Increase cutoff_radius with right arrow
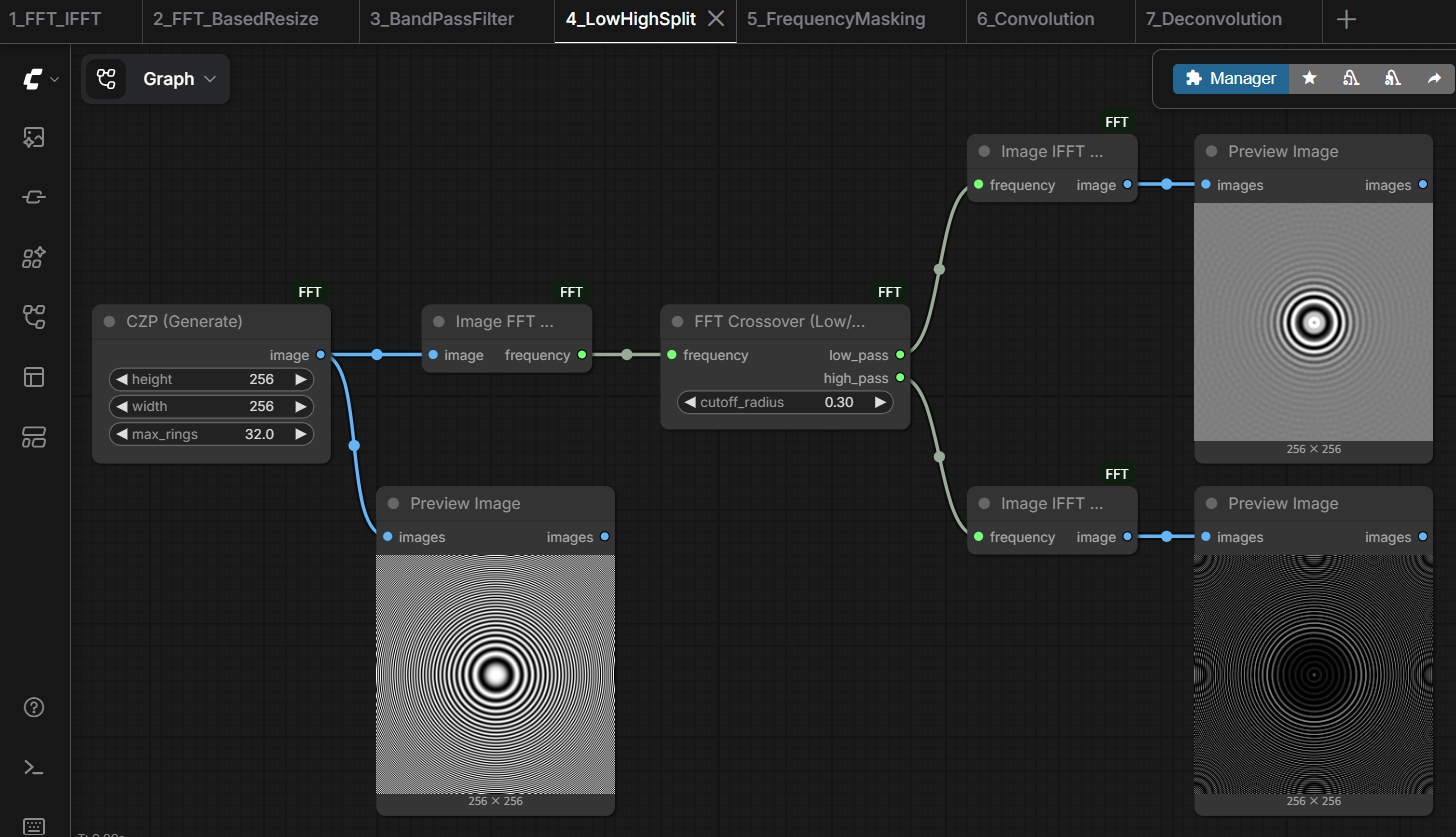 [880, 402]
